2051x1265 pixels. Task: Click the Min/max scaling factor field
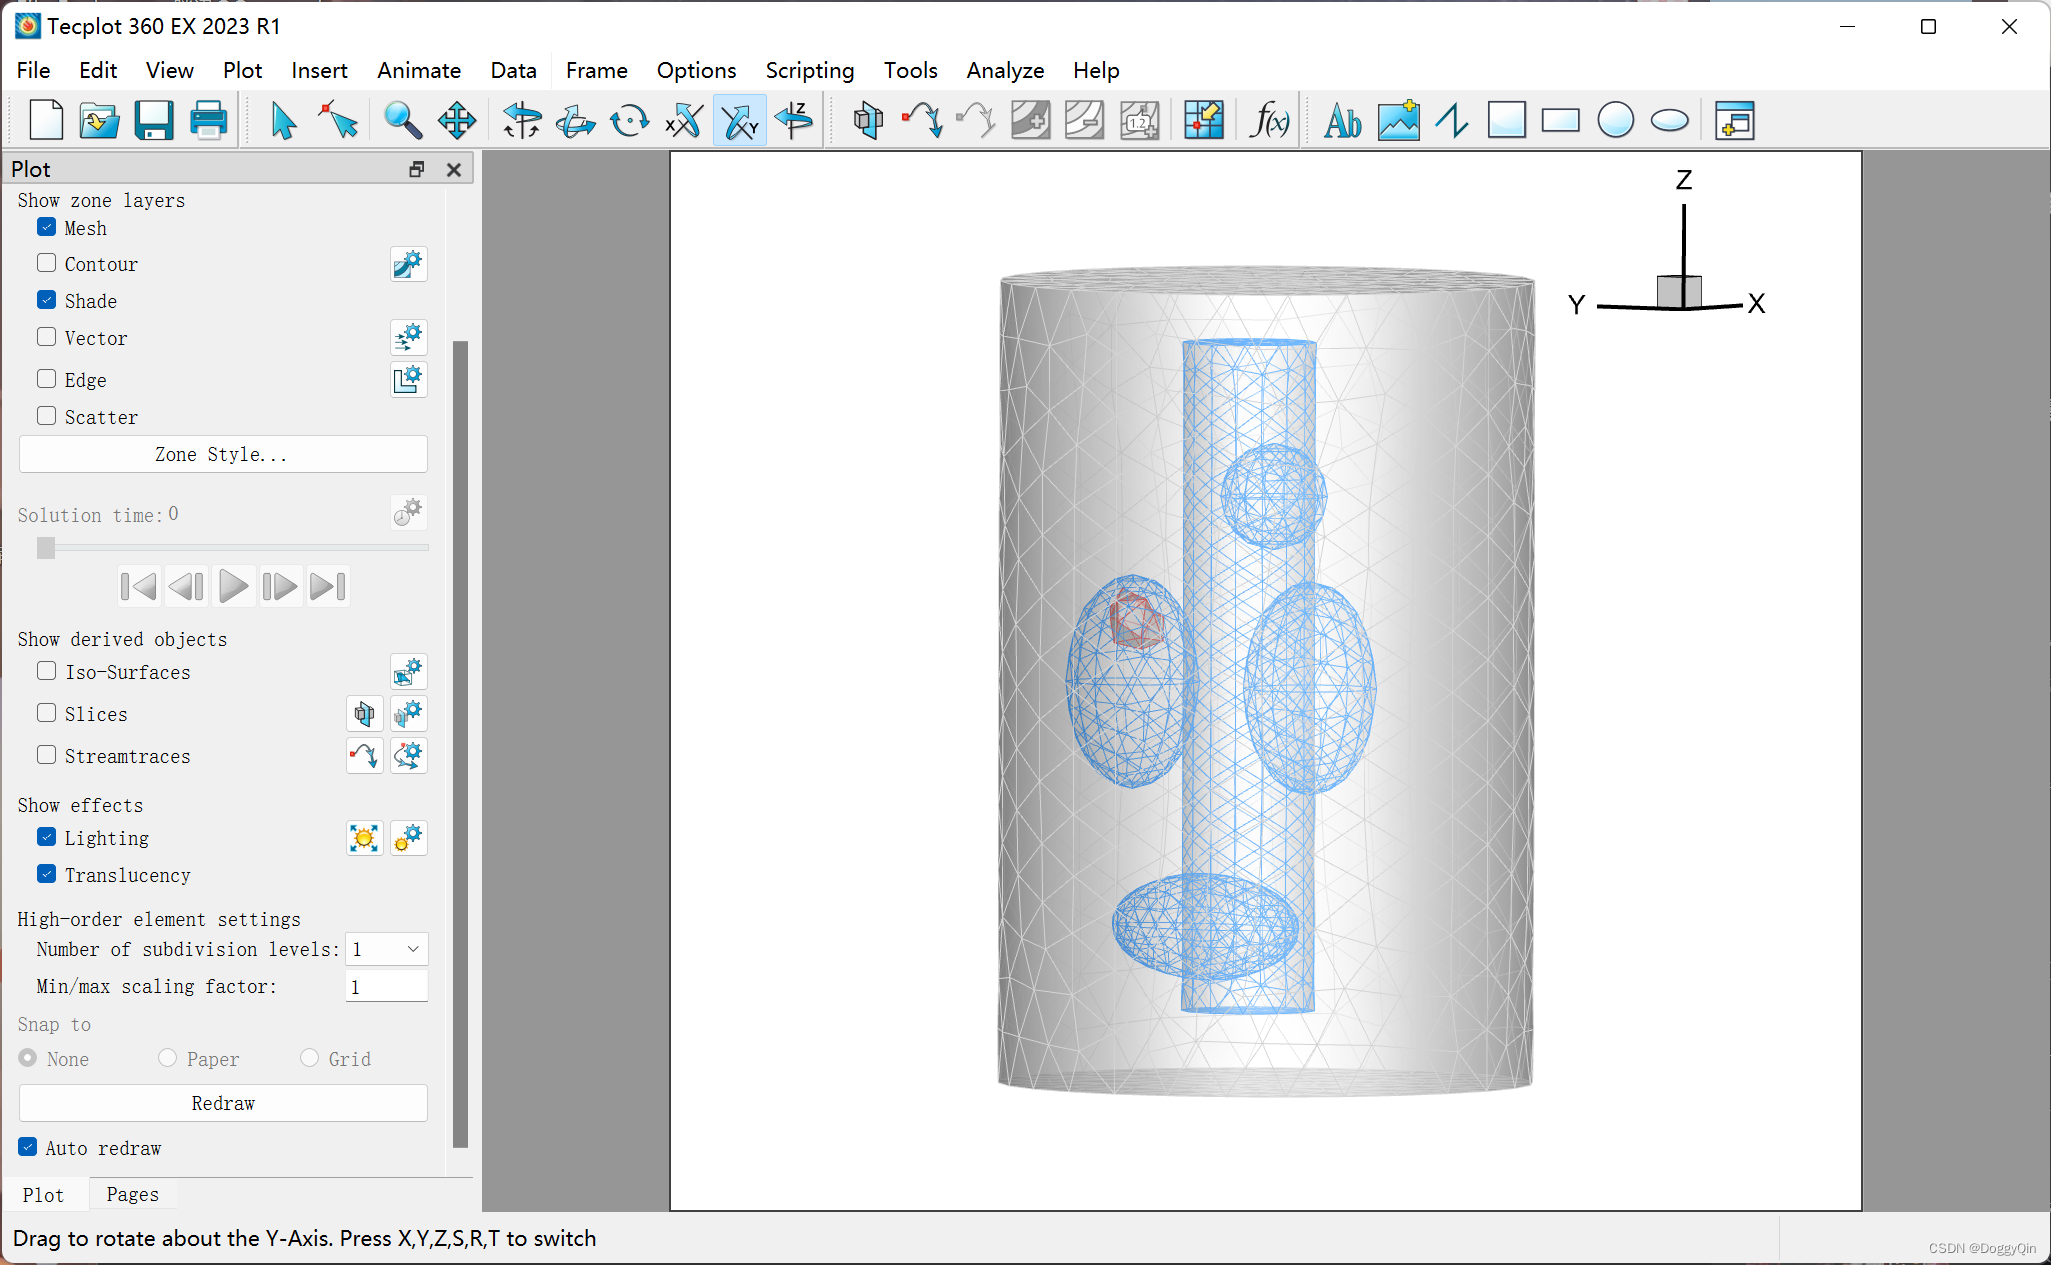[x=386, y=987]
